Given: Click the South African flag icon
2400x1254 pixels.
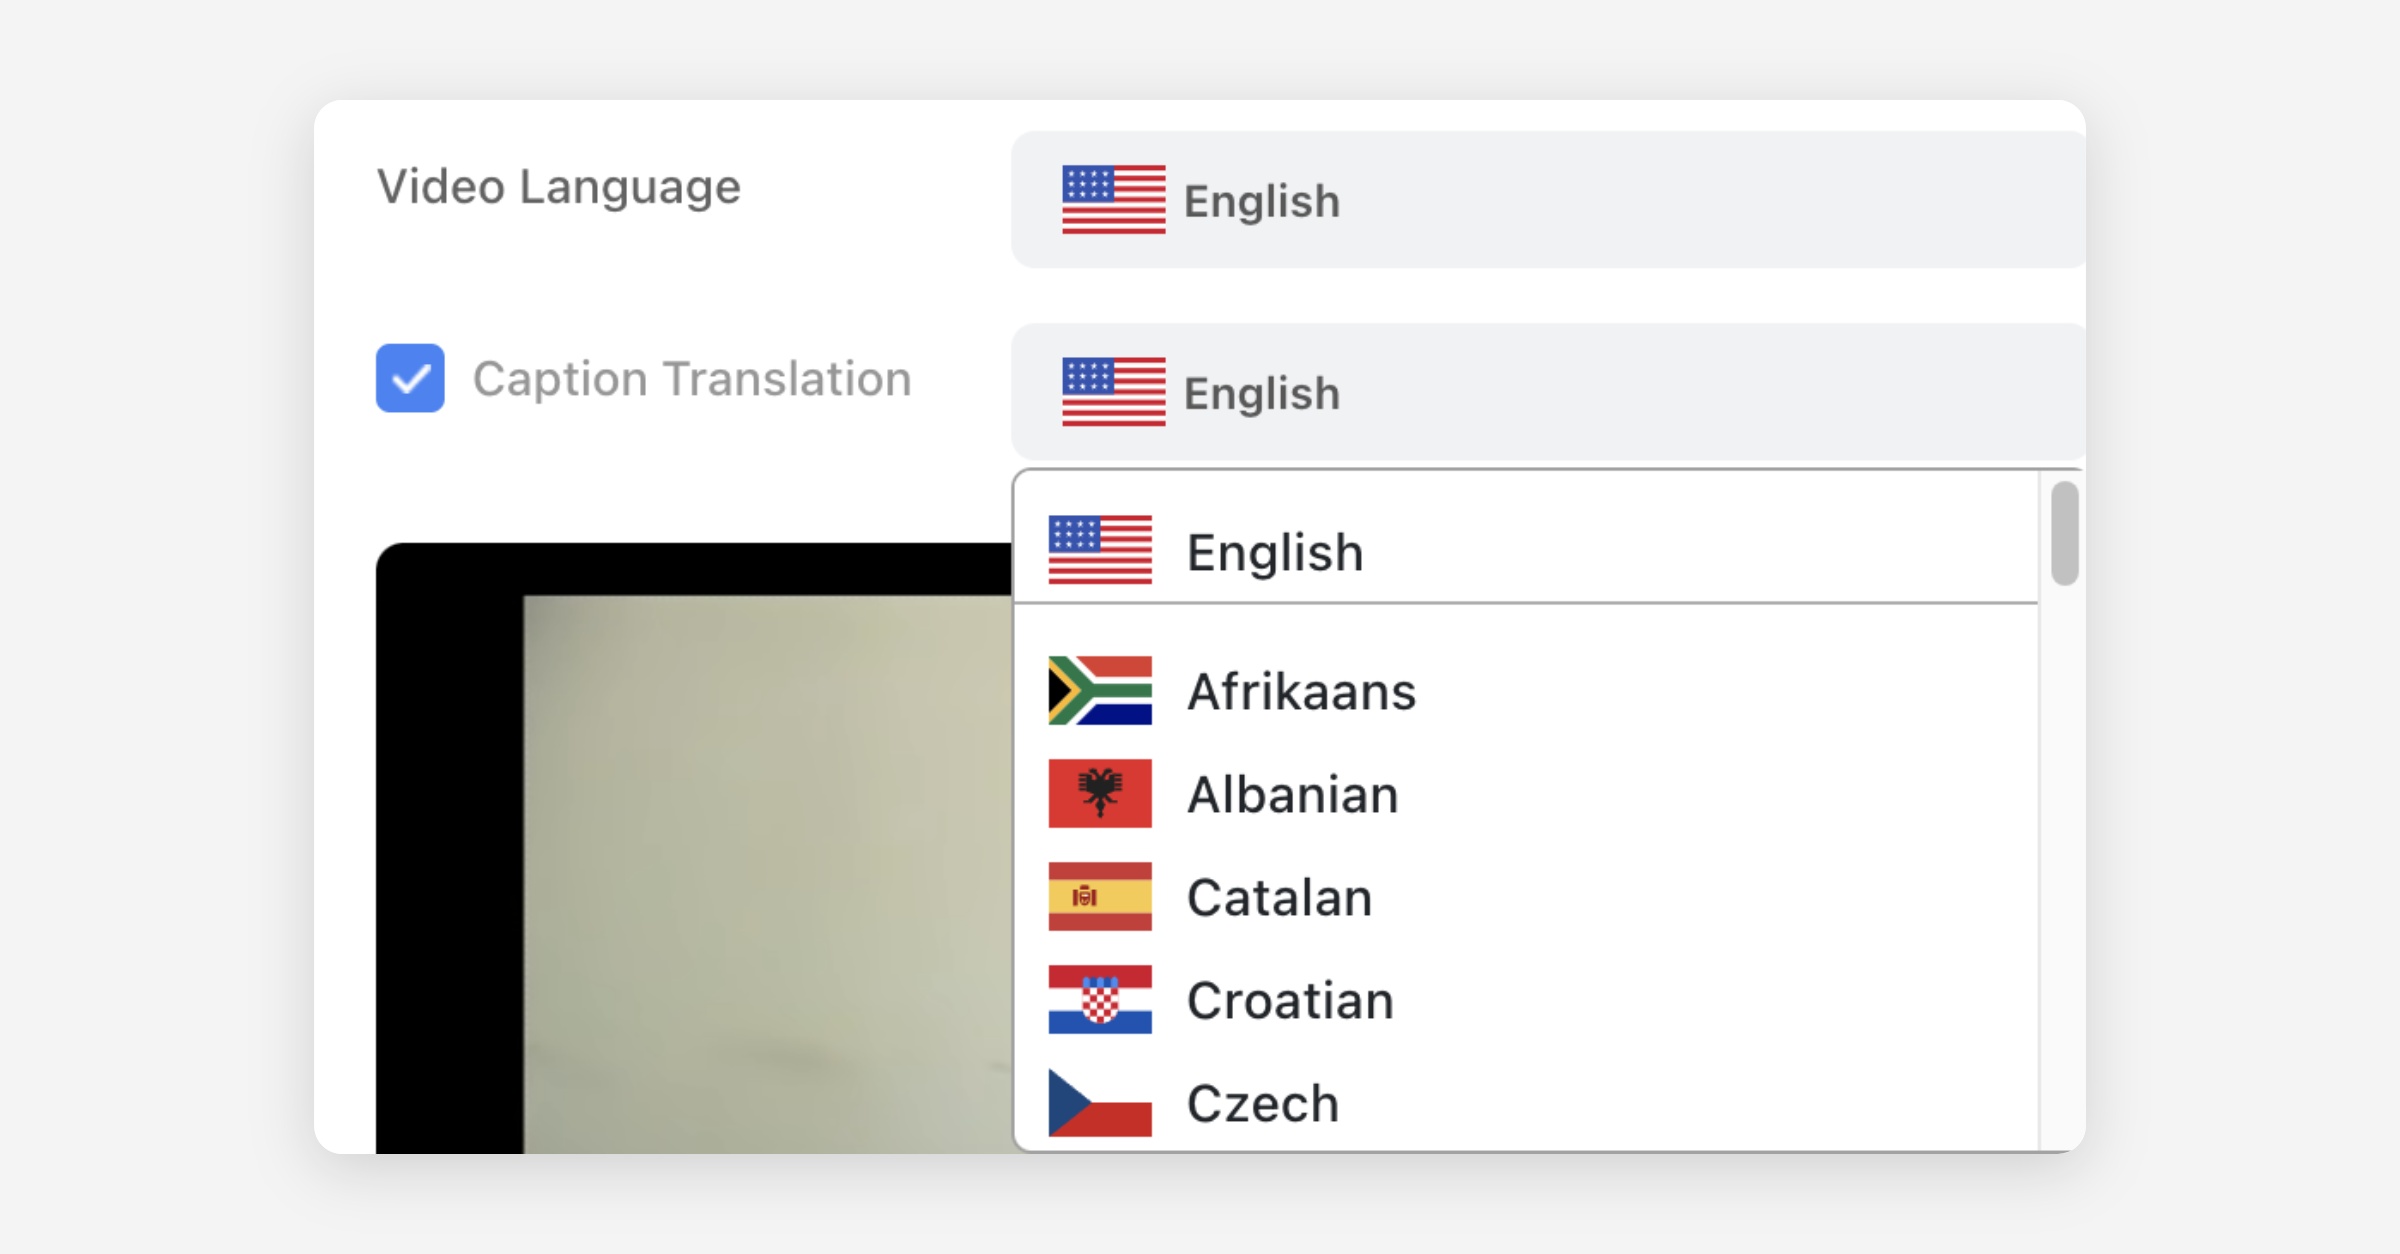Looking at the screenshot, I should tap(1099, 691).
